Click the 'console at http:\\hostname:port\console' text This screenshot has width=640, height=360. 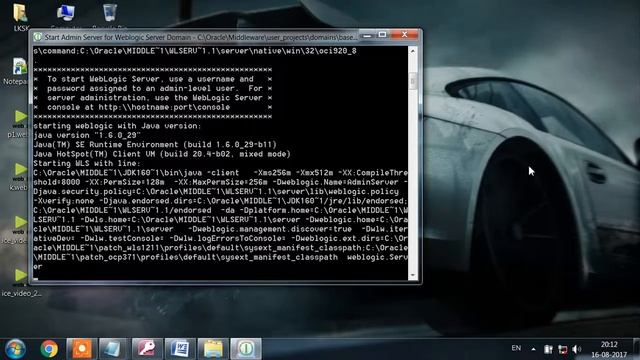(139, 107)
